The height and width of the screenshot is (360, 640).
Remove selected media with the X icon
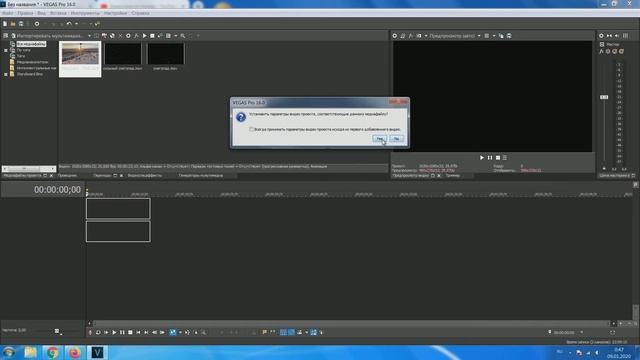click(x=120, y=36)
